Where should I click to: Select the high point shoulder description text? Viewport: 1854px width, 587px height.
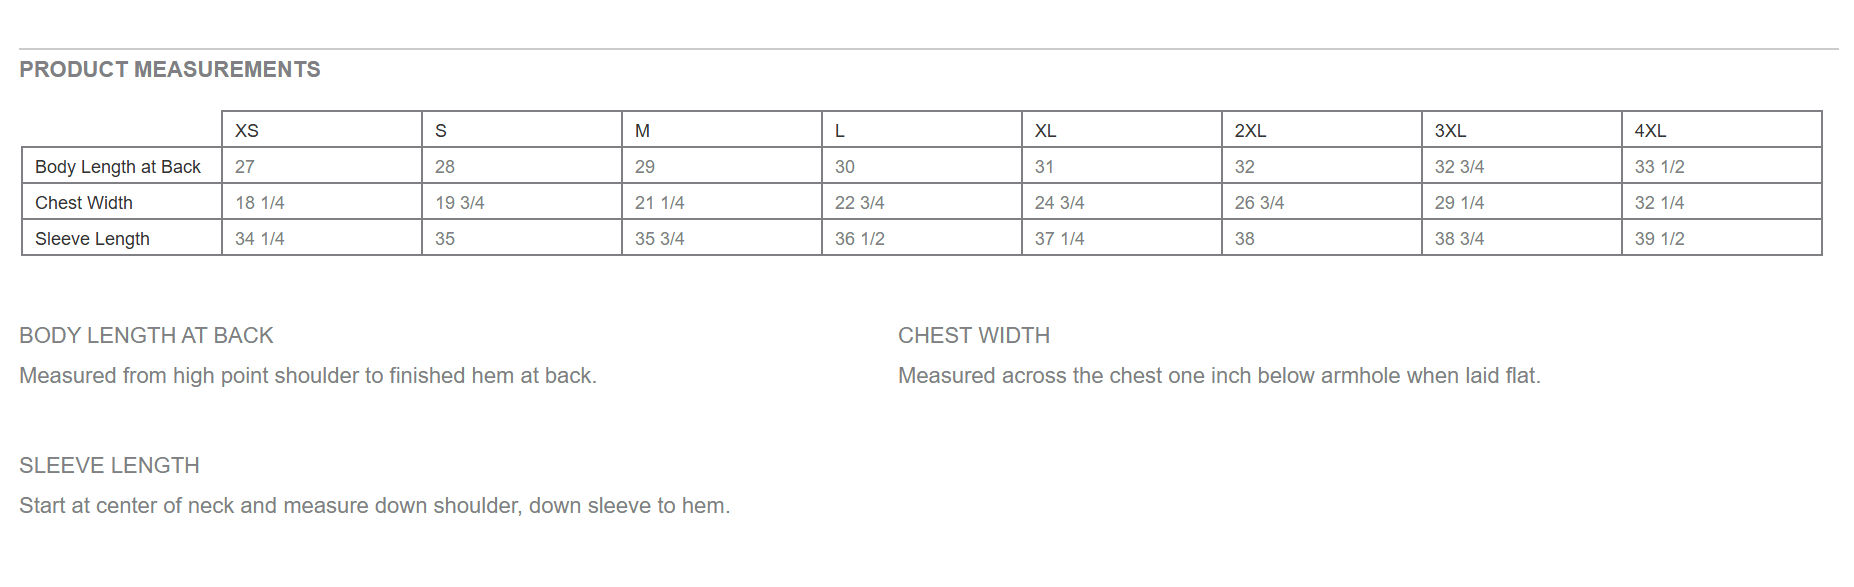pyautogui.click(x=308, y=376)
